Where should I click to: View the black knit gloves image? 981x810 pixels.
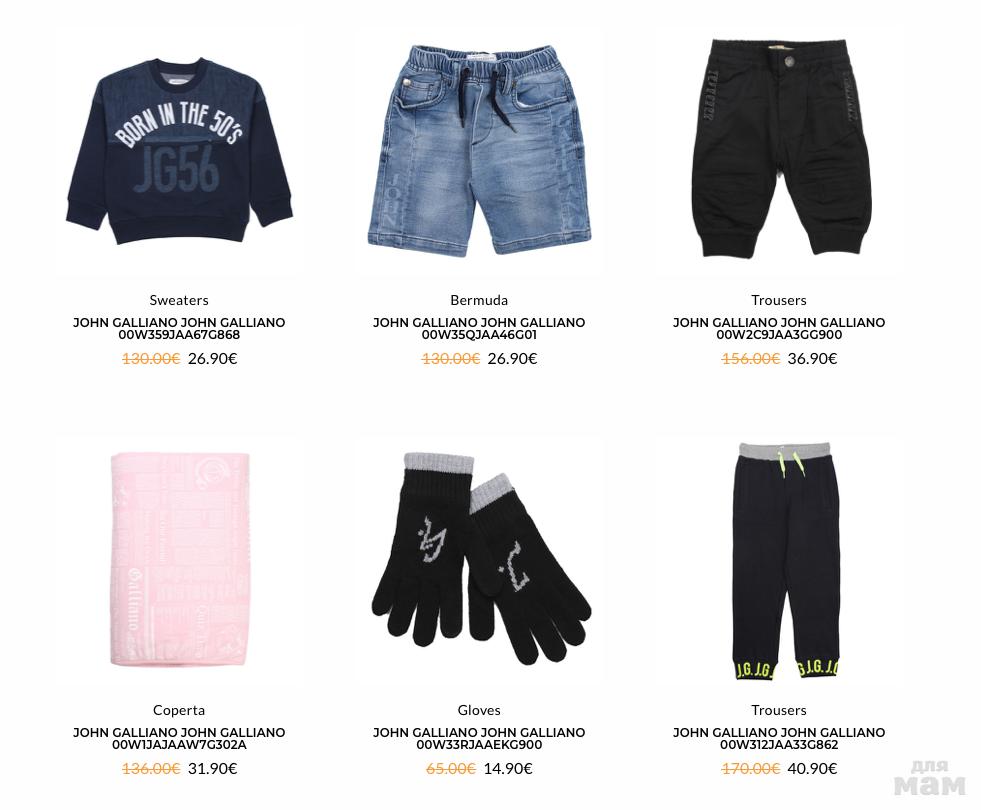click(480, 559)
